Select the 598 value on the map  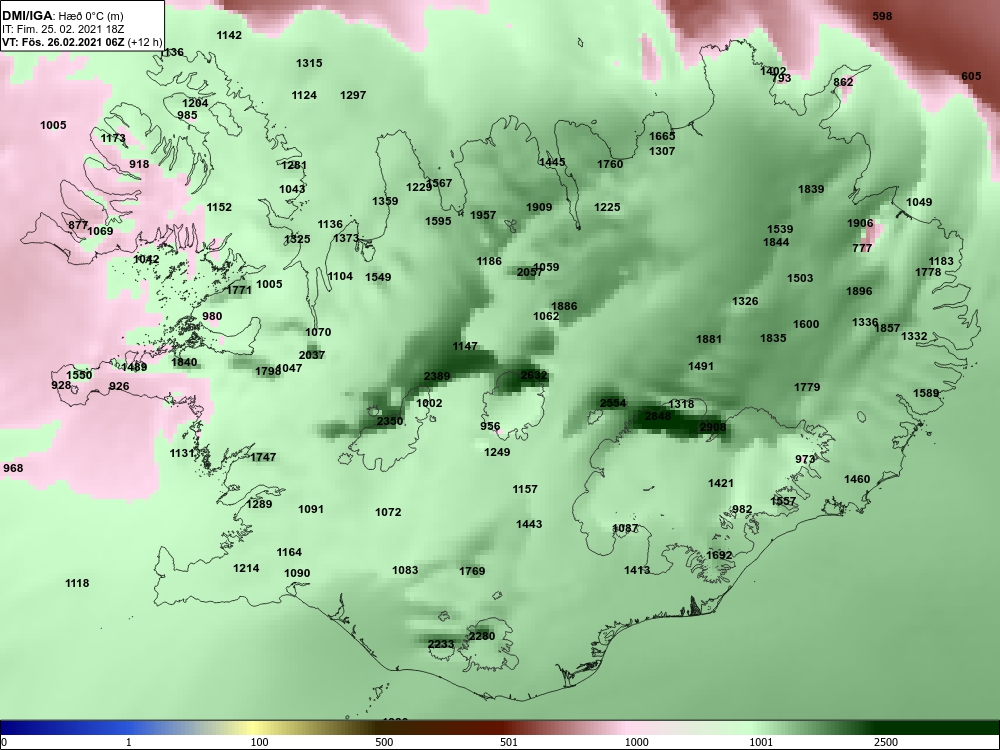click(882, 17)
